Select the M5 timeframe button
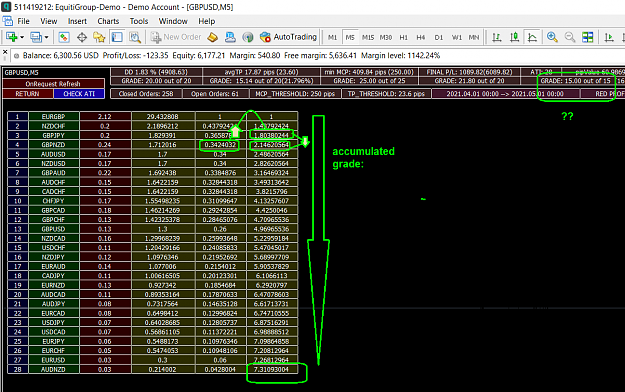The image size is (625, 392). (350, 37)
